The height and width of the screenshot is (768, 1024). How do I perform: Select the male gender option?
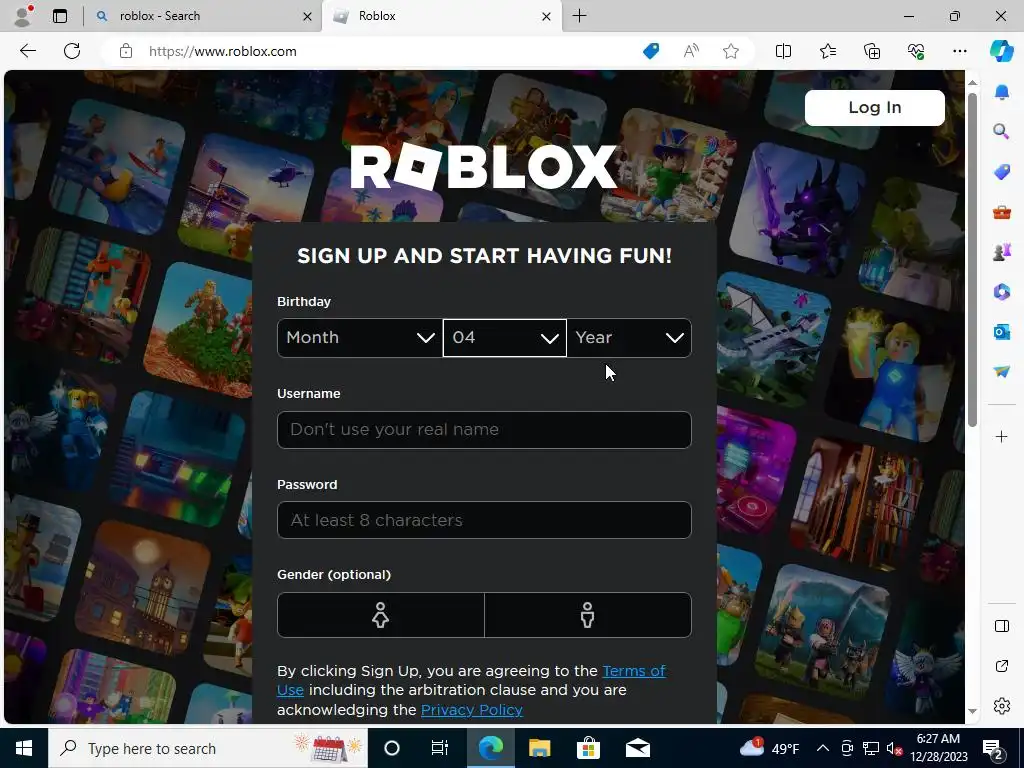click(x=588, y=615)
